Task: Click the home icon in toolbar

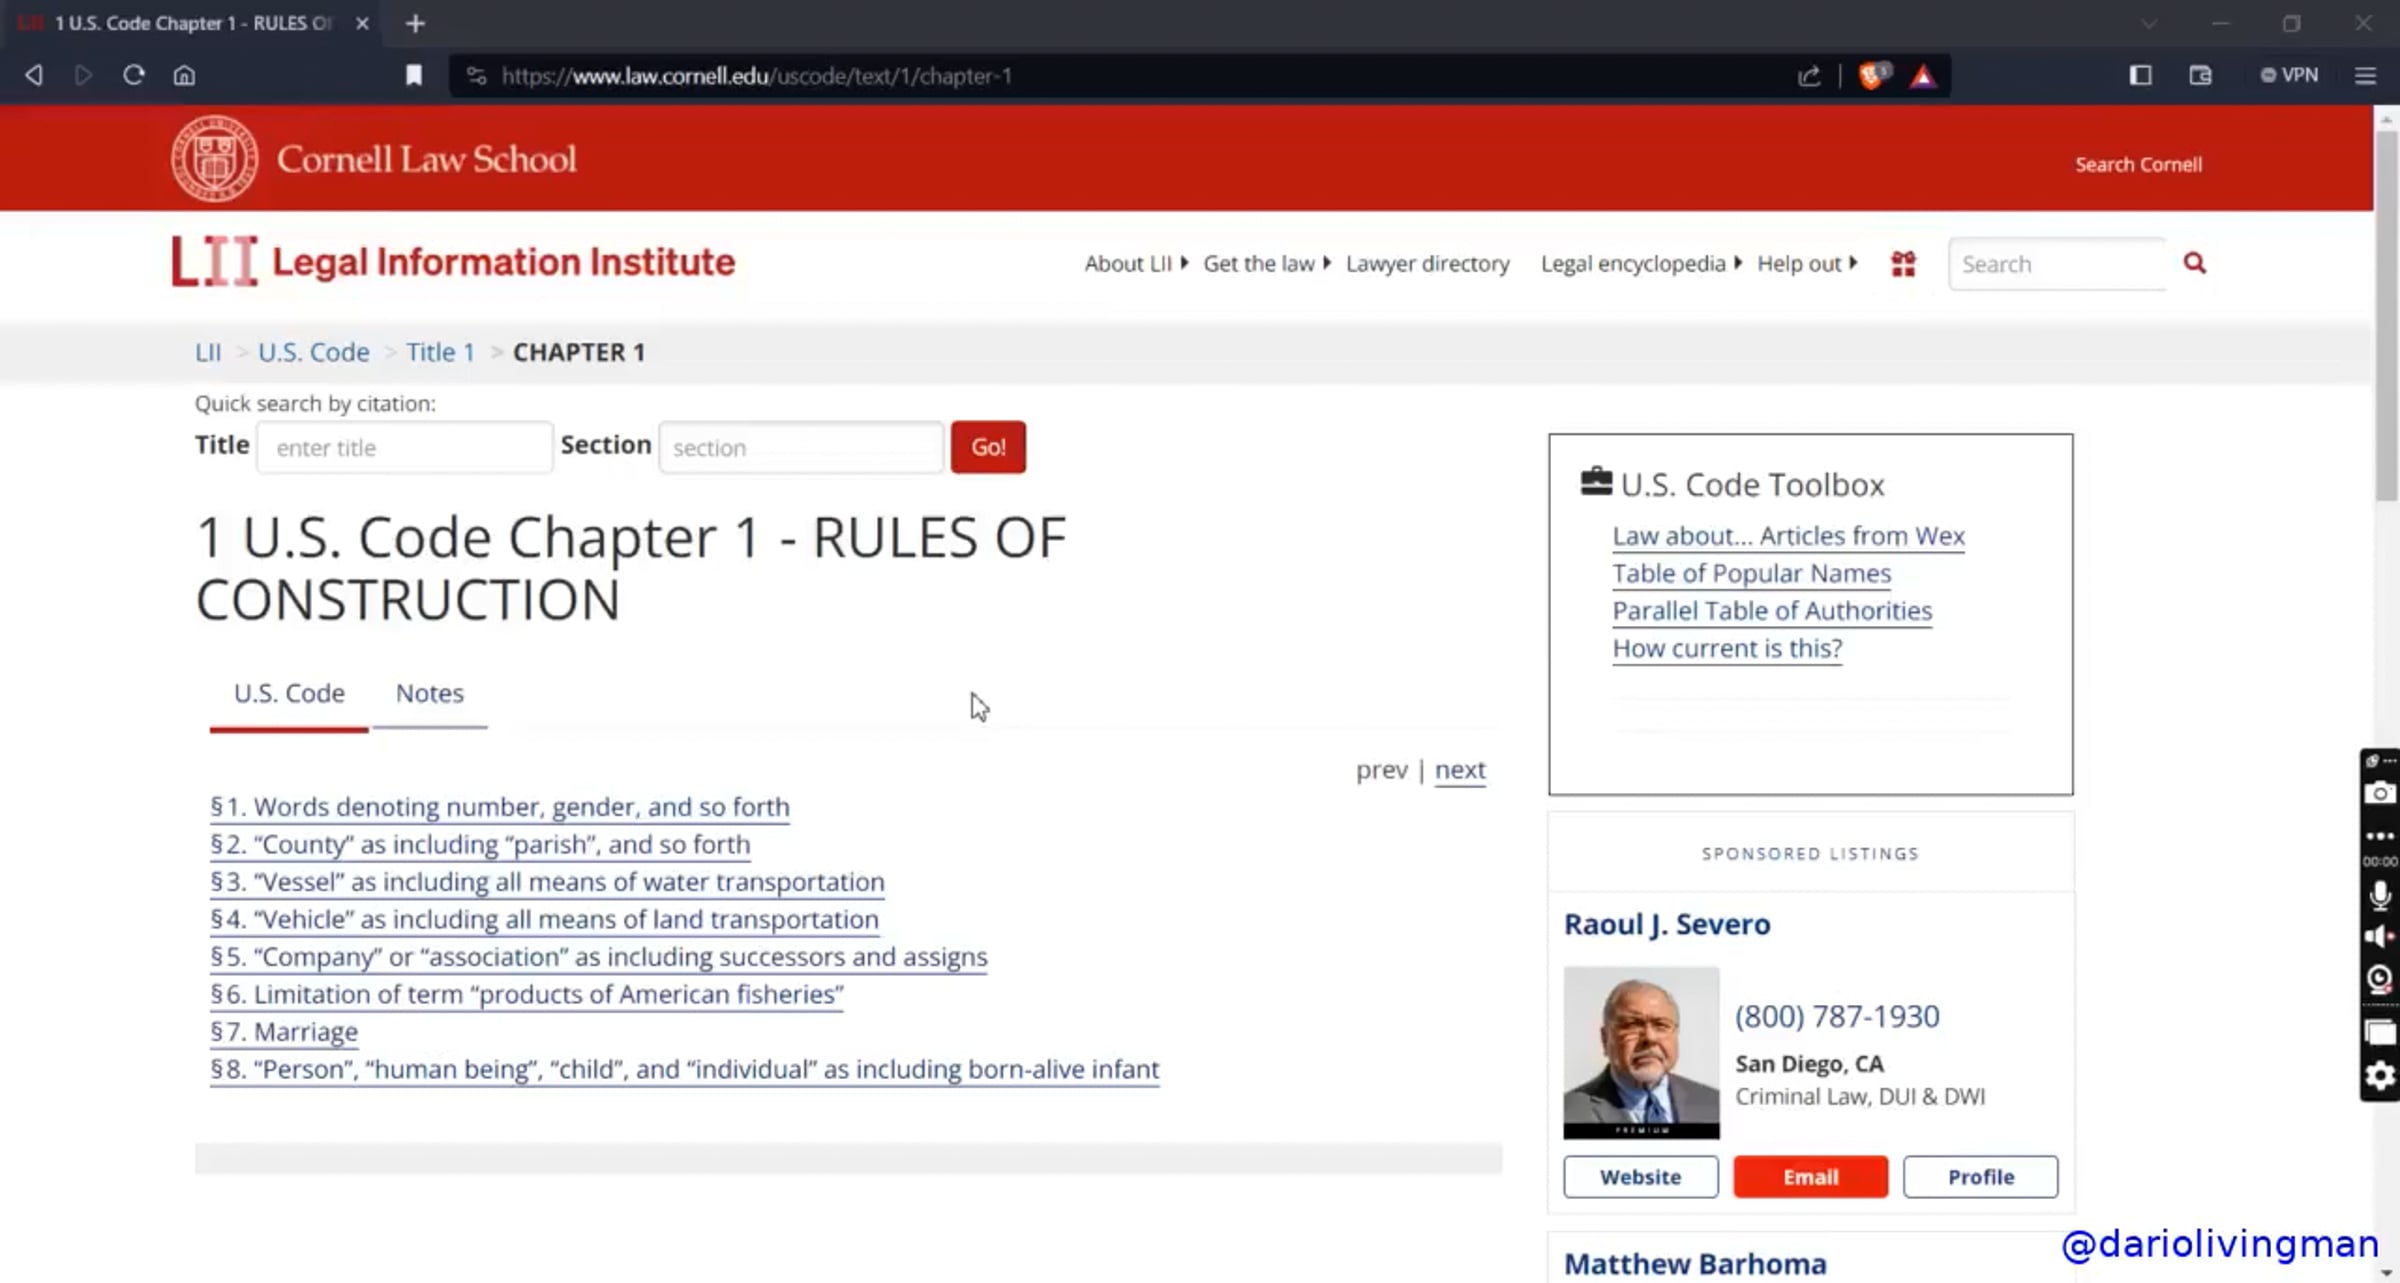Action: click(184, 75)
